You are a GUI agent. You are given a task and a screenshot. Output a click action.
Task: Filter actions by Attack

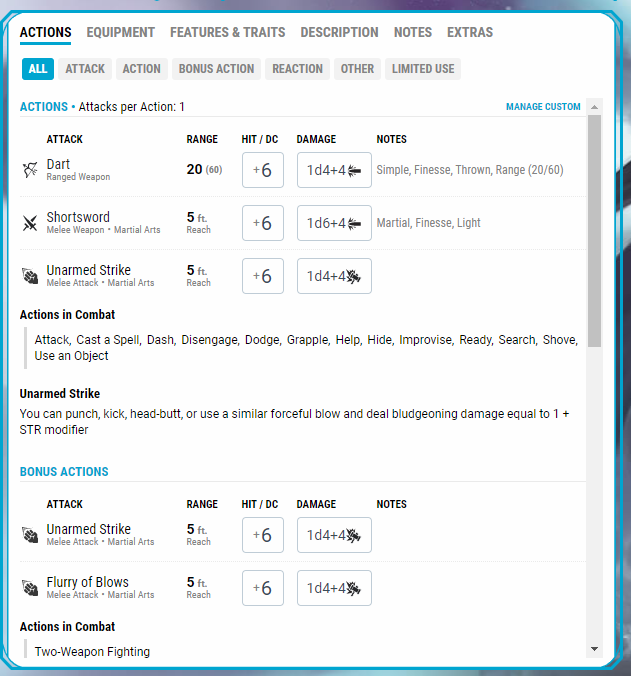85,69
